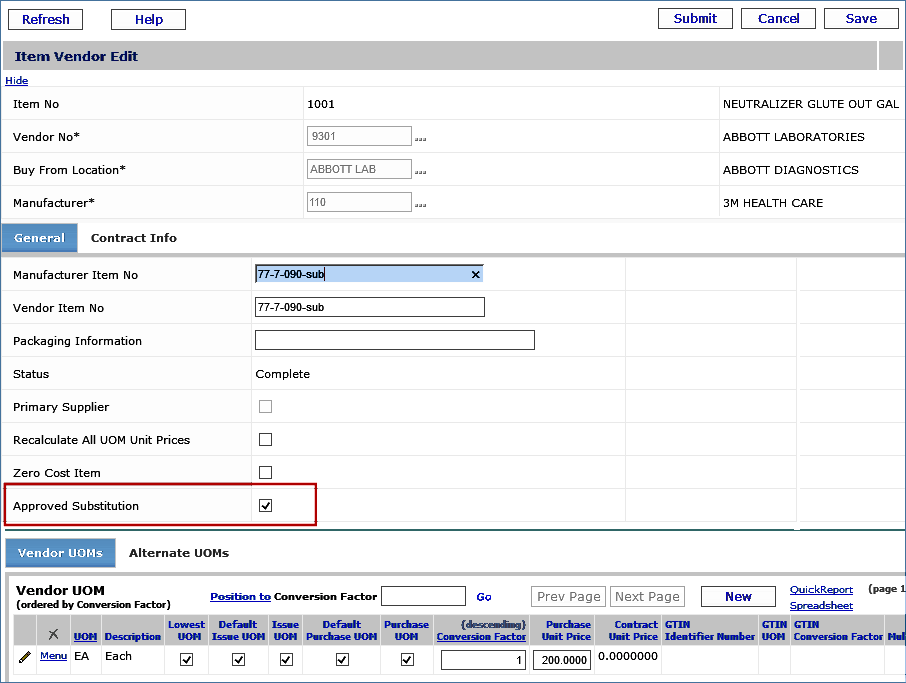This screenshot has height=683, width=906.
Task: Open the QuickReport link
Action: pyautogui.click(x=821, y=590)
